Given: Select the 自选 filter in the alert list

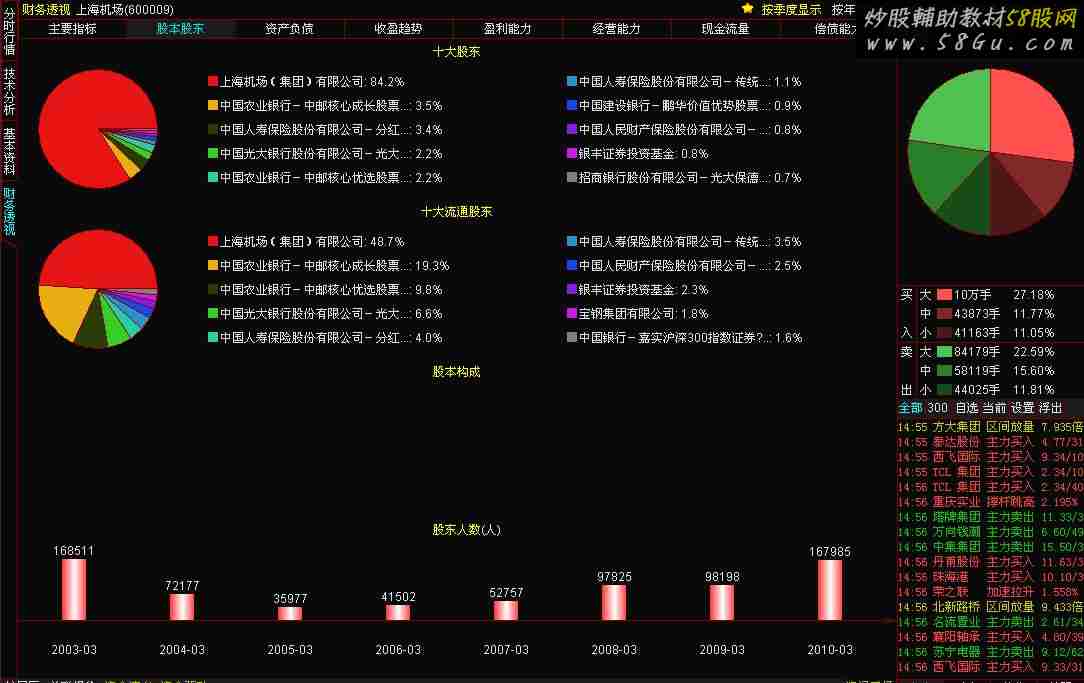Looking at the screenshot, I should (967, 408).
